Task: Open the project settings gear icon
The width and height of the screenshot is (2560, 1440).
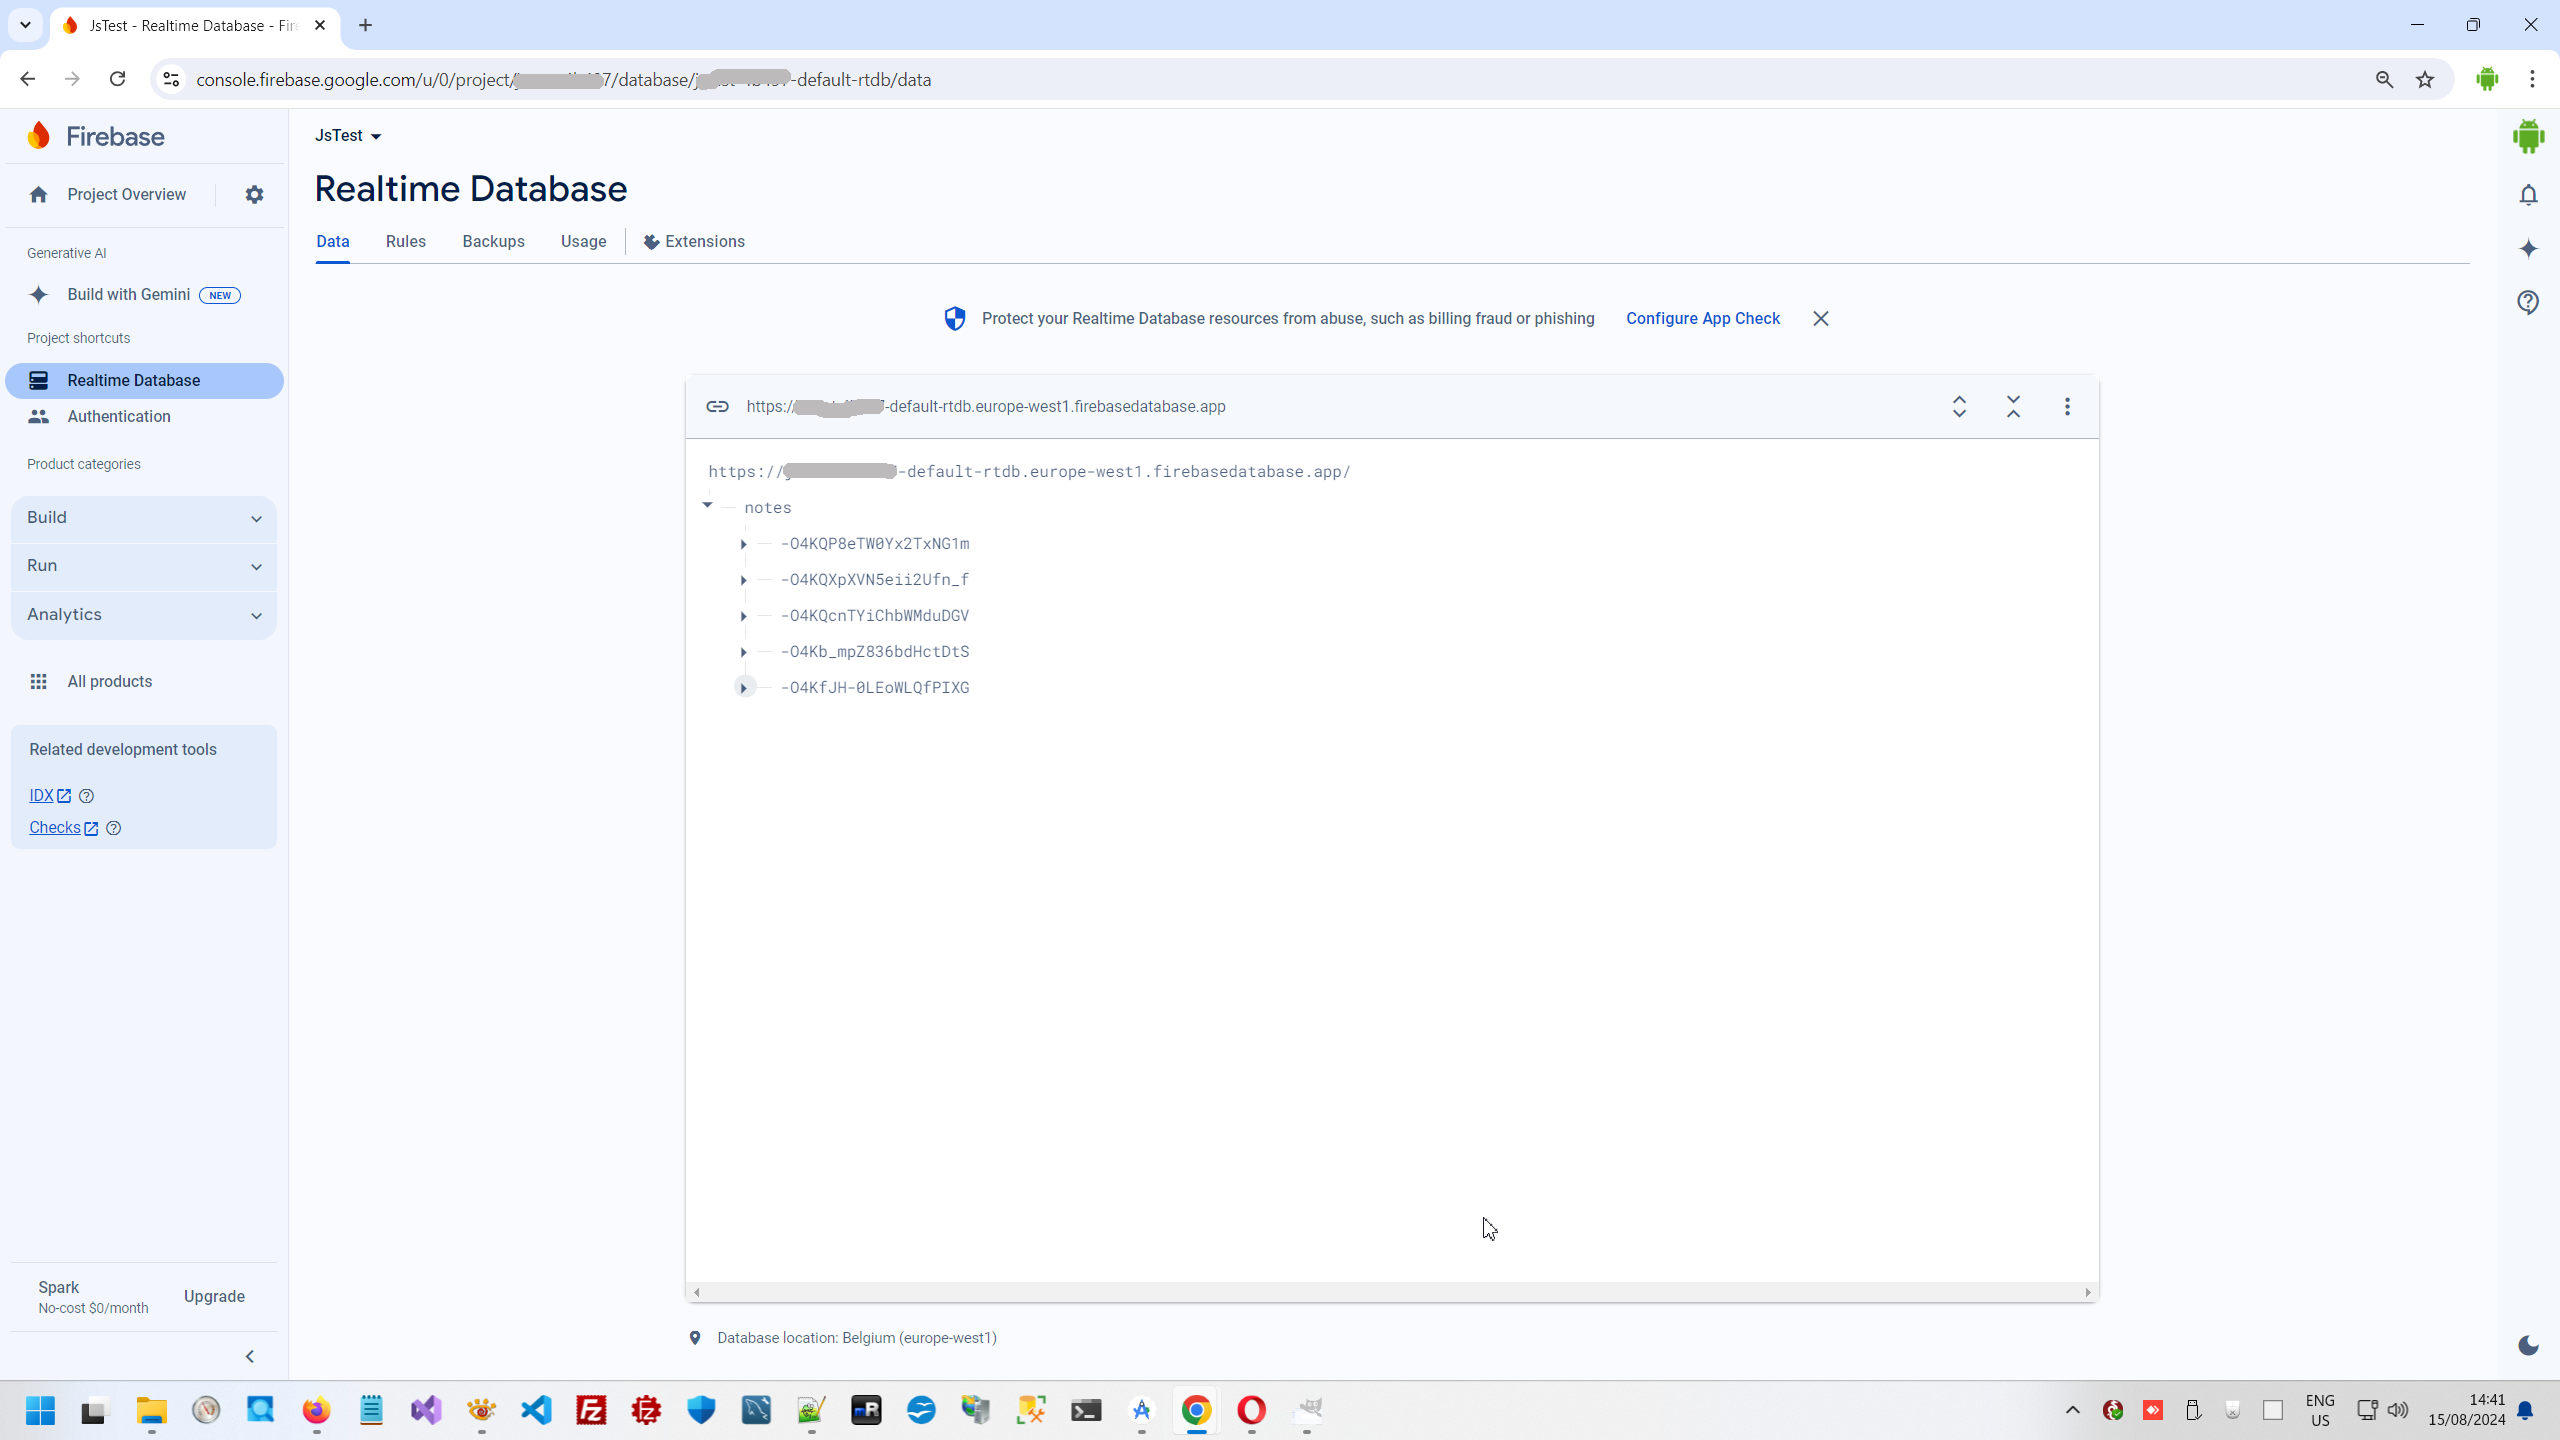Action: 254,195
